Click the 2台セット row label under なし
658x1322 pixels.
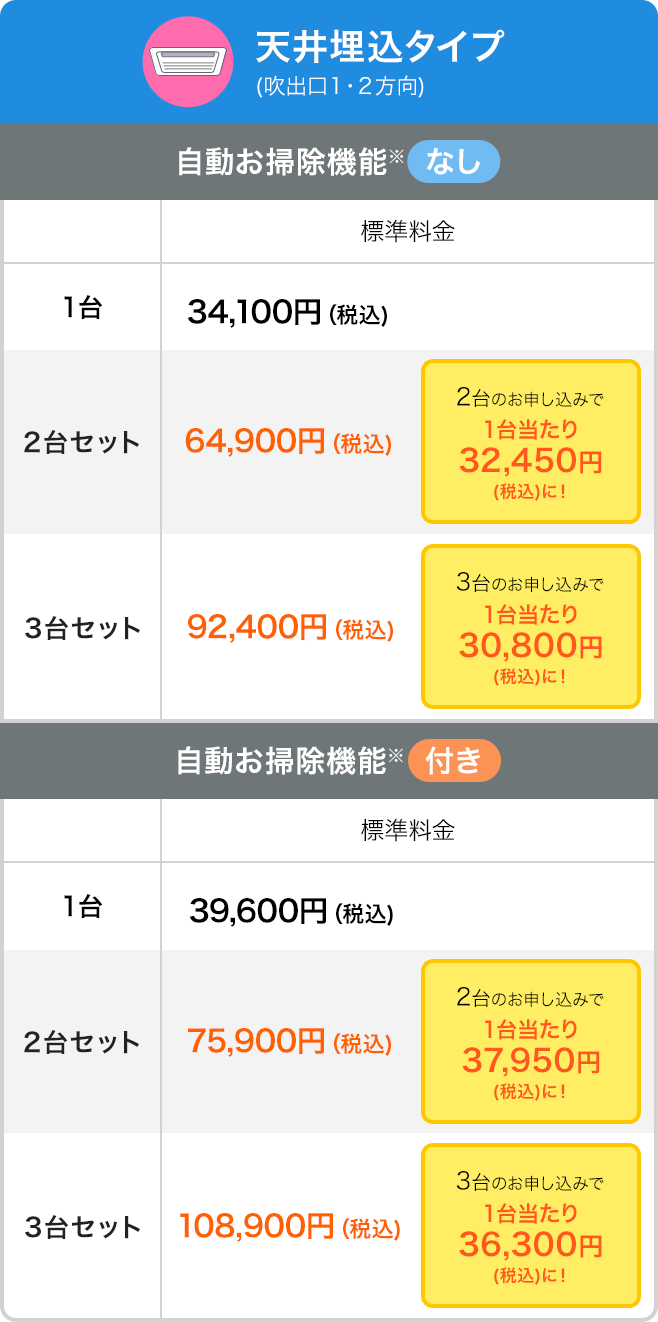[x=82, y=443]
